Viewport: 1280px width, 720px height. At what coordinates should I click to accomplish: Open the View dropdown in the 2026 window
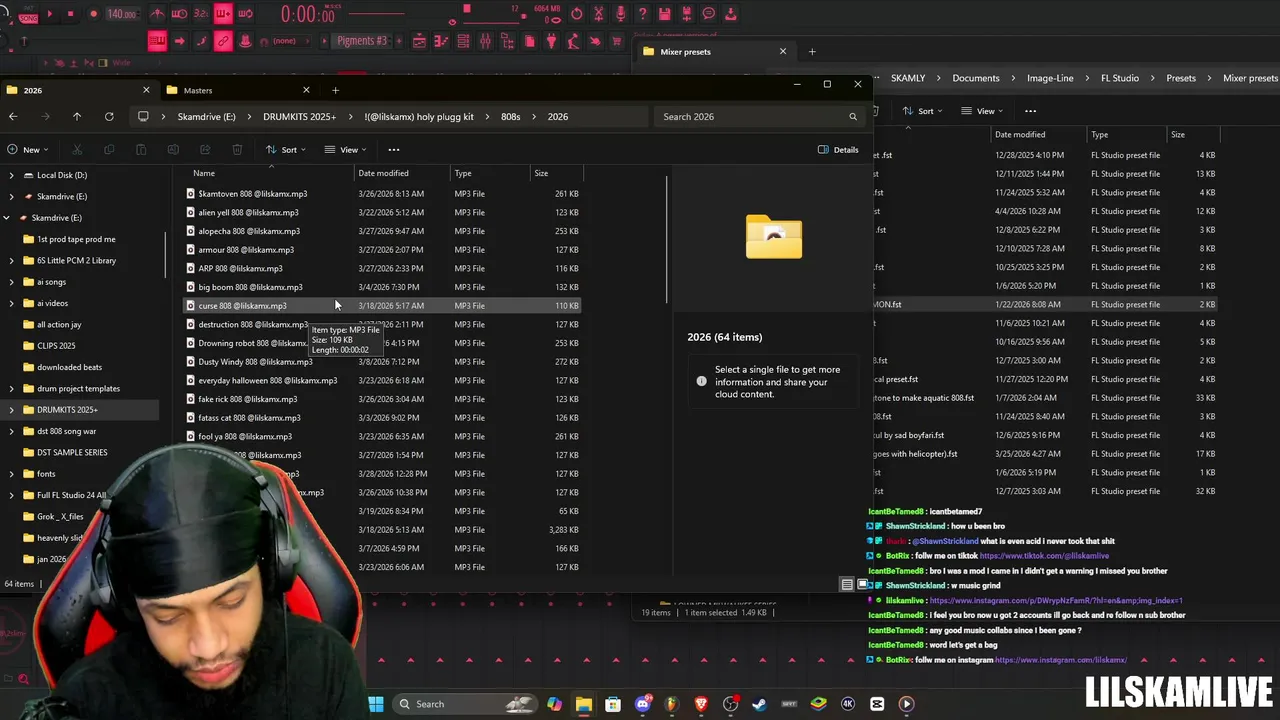click(x=345, y=150)
